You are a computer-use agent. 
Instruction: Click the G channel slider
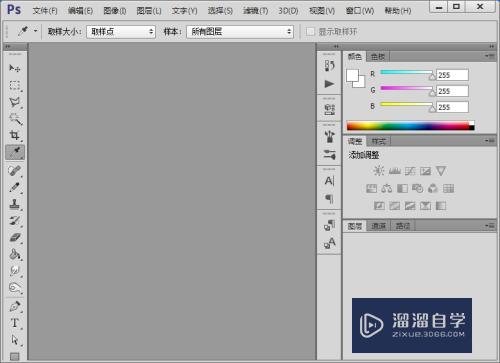point(407,88)
